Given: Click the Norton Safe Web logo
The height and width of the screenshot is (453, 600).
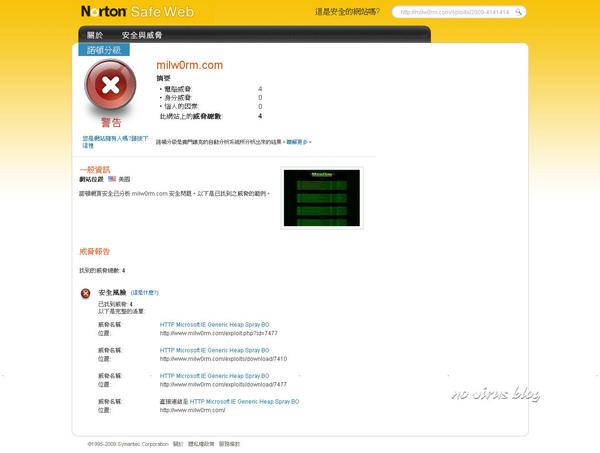Looking at the screenshot, I should pos(138,11).
